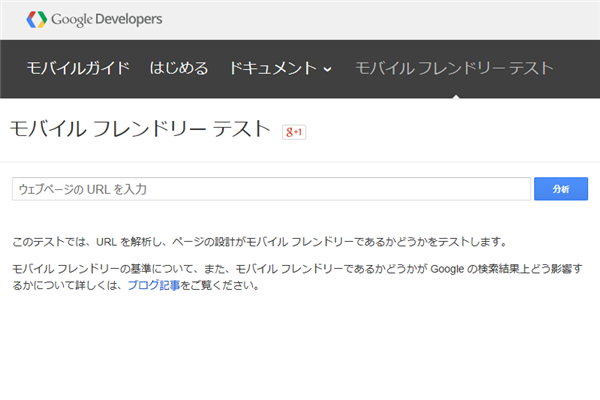Expand the ドキュメント dropdown menu
600x400 pixels.
pyautogui.click(x=280, y=69)
